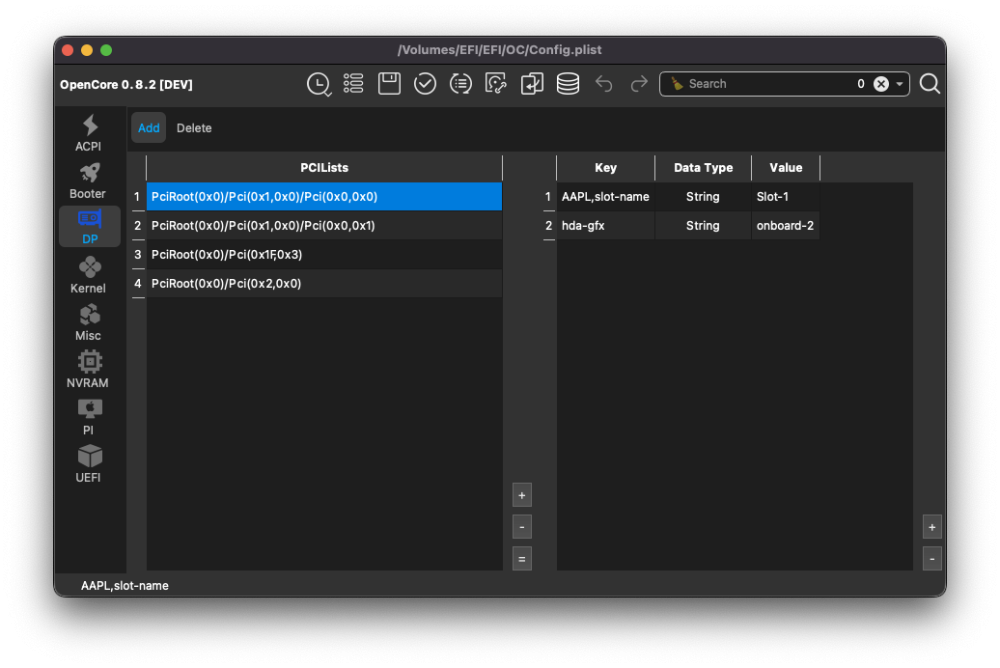Click String type in AAPL,slot-name row
The width and height of the screenshot is (1000, 668).
(x=703, y=197)
